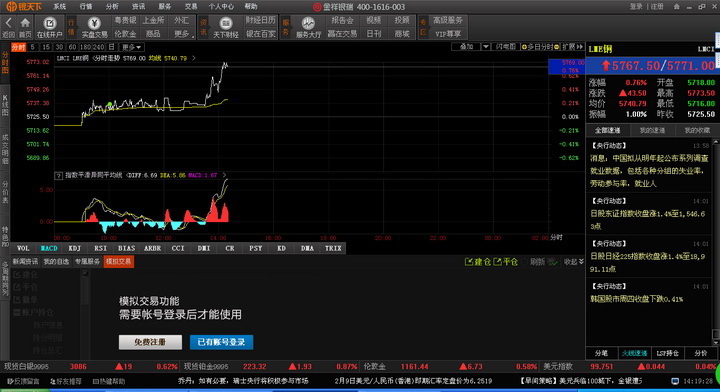Switch to the 我的收藏 tab
This screenshot has width=720, height=392.
(697, 131)
